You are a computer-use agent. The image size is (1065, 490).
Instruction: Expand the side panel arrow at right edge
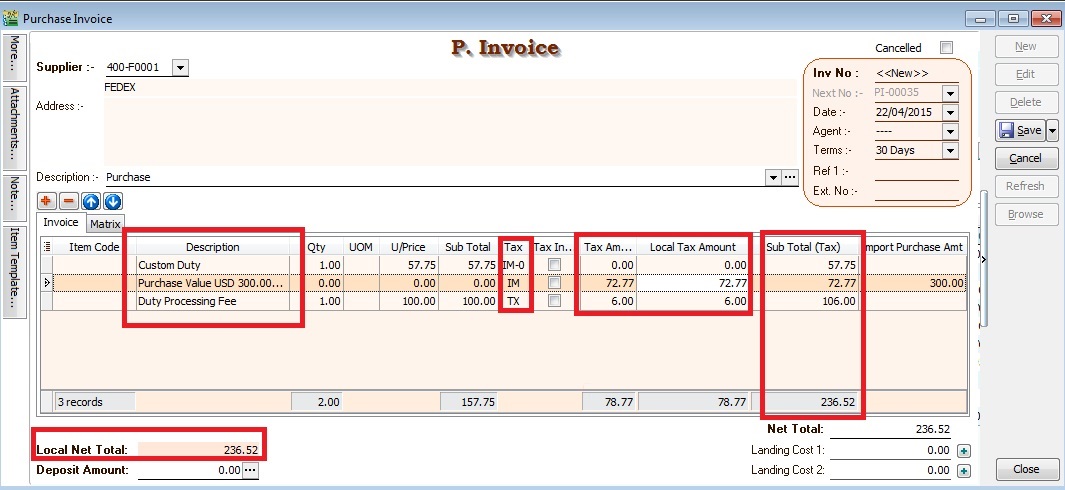[x=984, y=259]
